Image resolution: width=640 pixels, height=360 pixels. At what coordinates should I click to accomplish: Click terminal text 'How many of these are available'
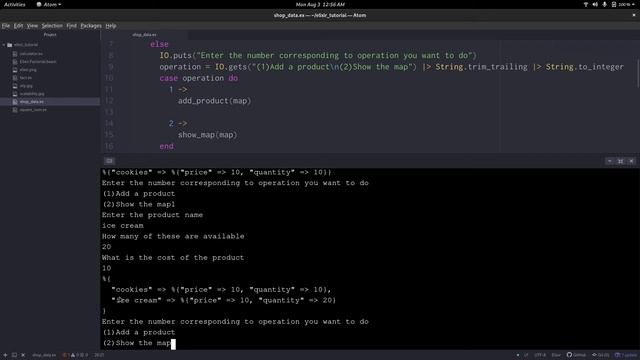coord(173,236)
